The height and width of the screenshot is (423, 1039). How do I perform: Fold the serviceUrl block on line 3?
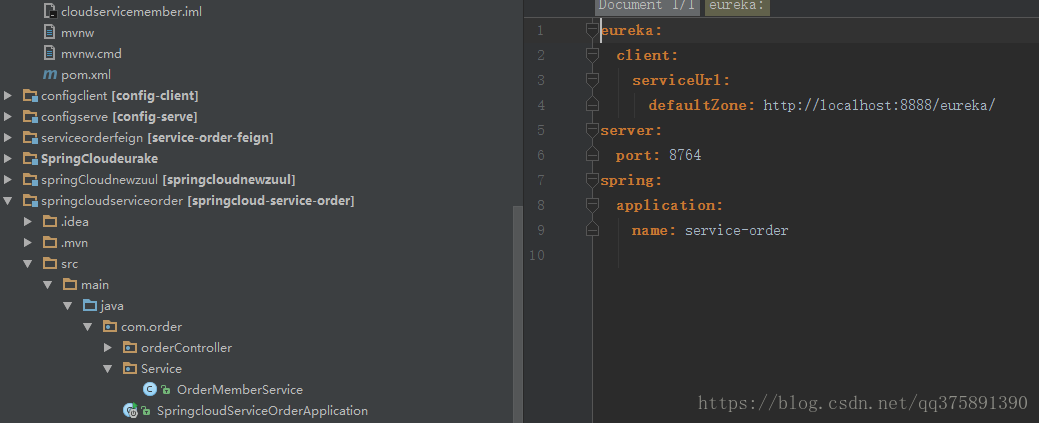pos(592,80)
